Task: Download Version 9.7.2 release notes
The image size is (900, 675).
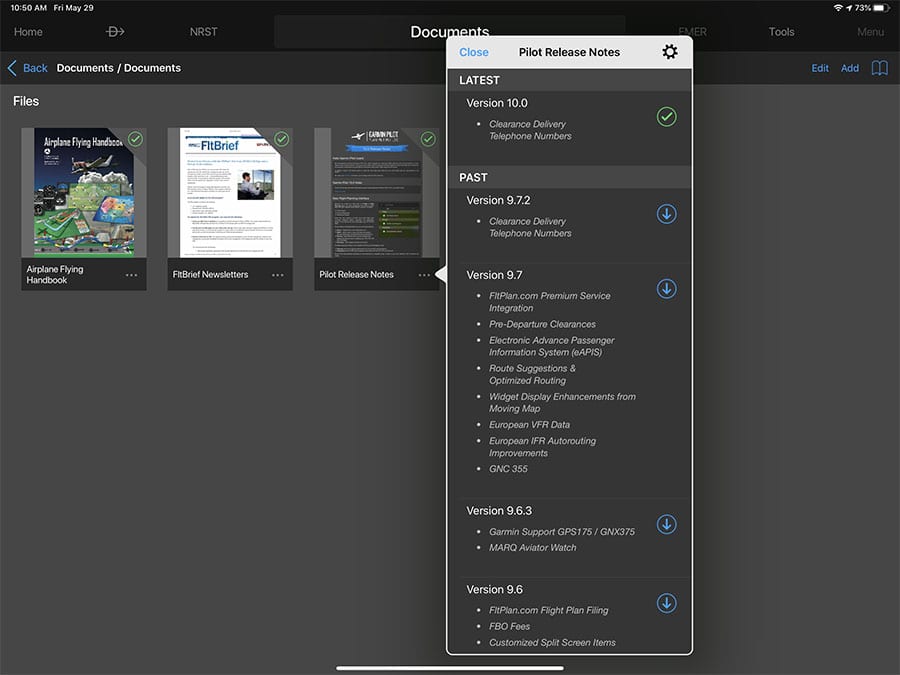Action: (666, 214)
